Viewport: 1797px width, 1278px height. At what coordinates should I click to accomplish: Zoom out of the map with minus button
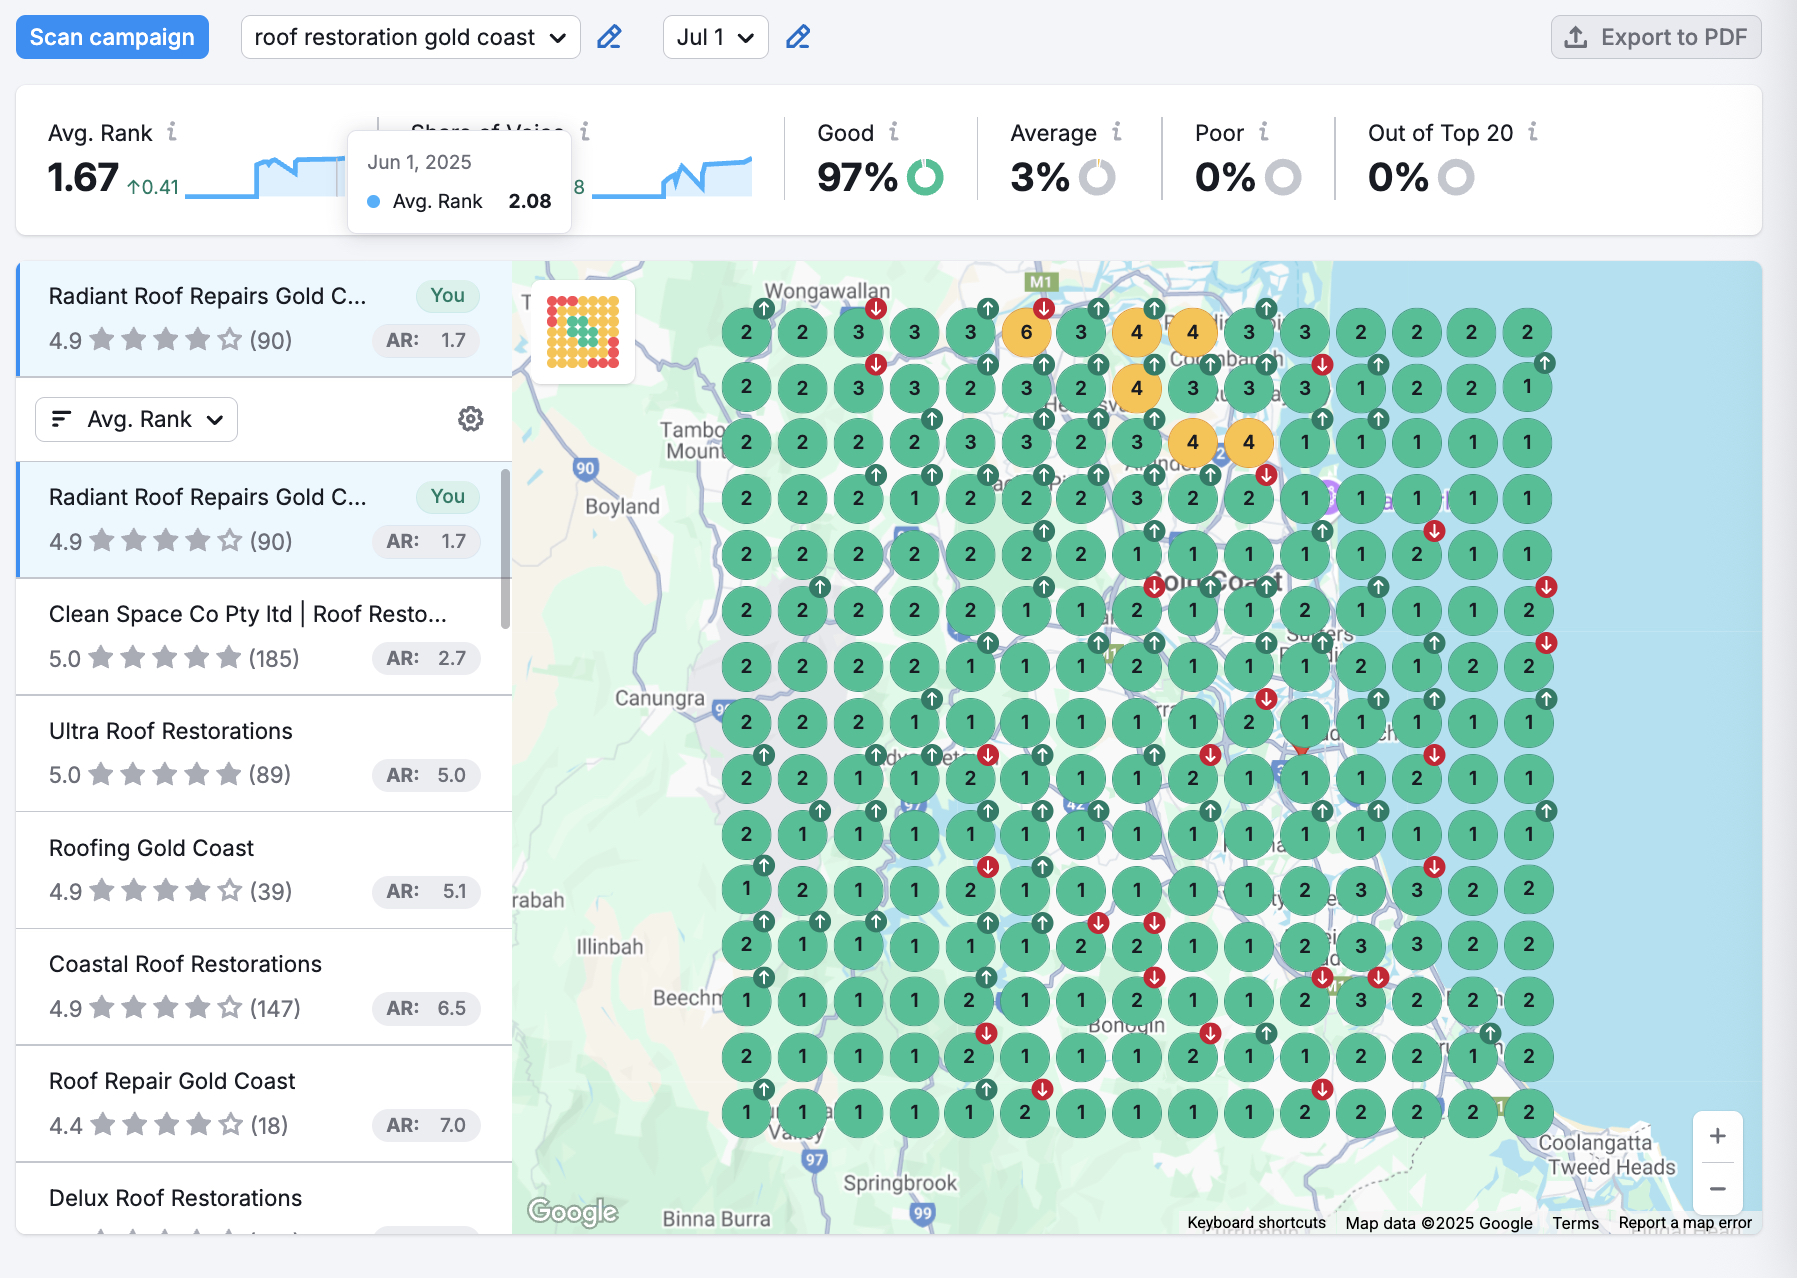coord(1717,1189)
